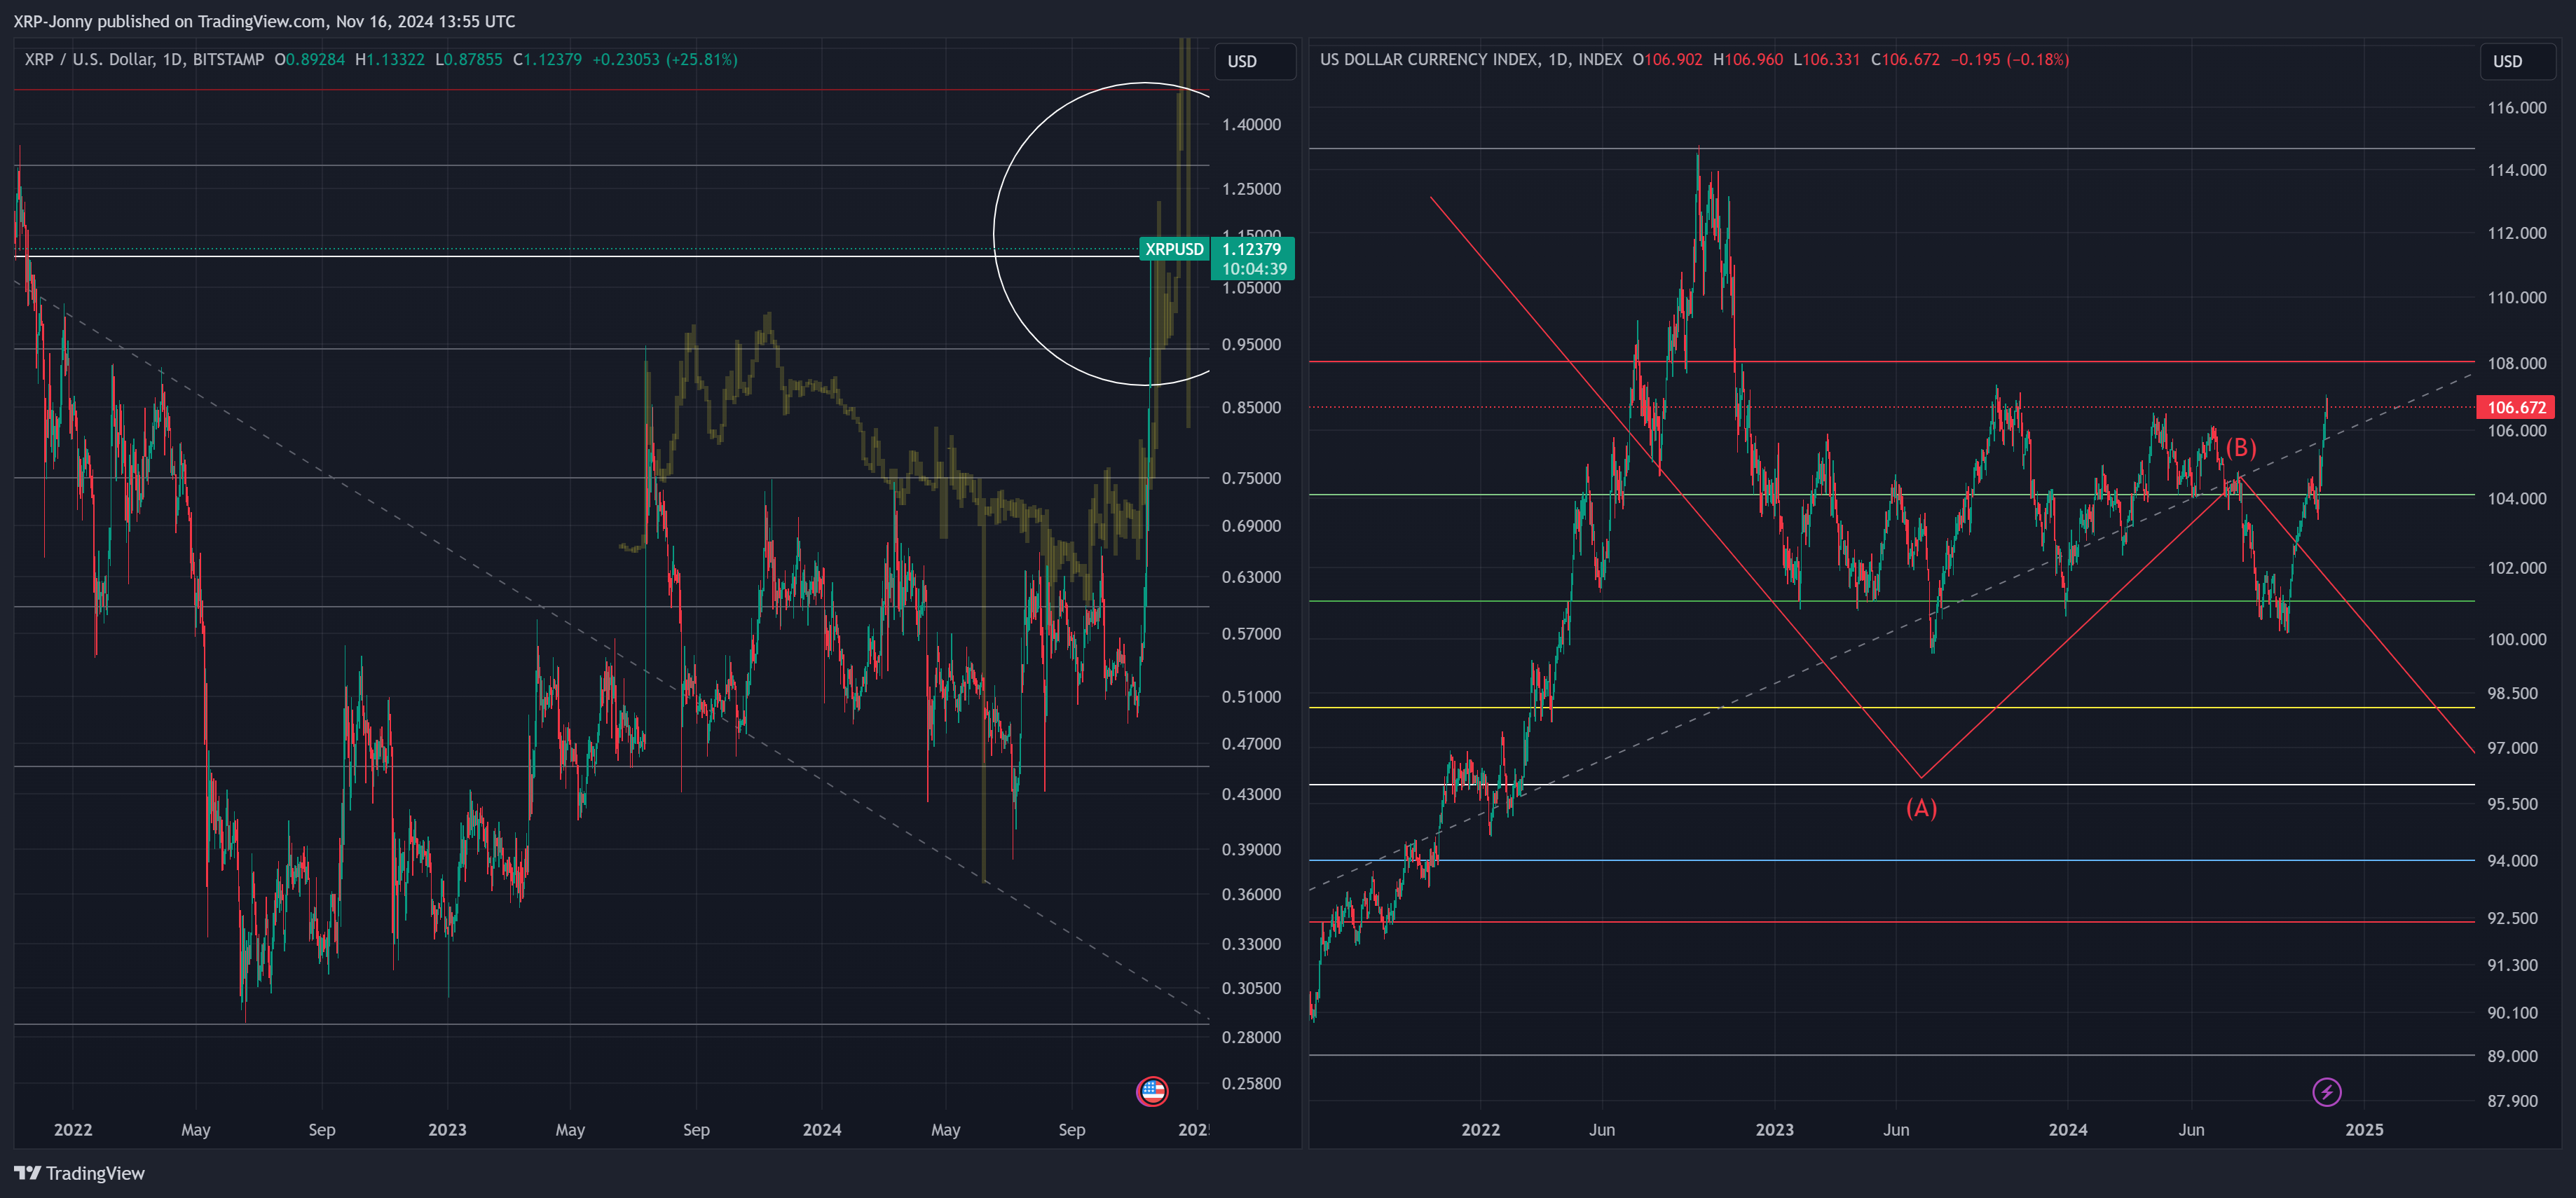Click the (B) wave label
Screen dimensions: 2576x1198
pos(2241,447)
